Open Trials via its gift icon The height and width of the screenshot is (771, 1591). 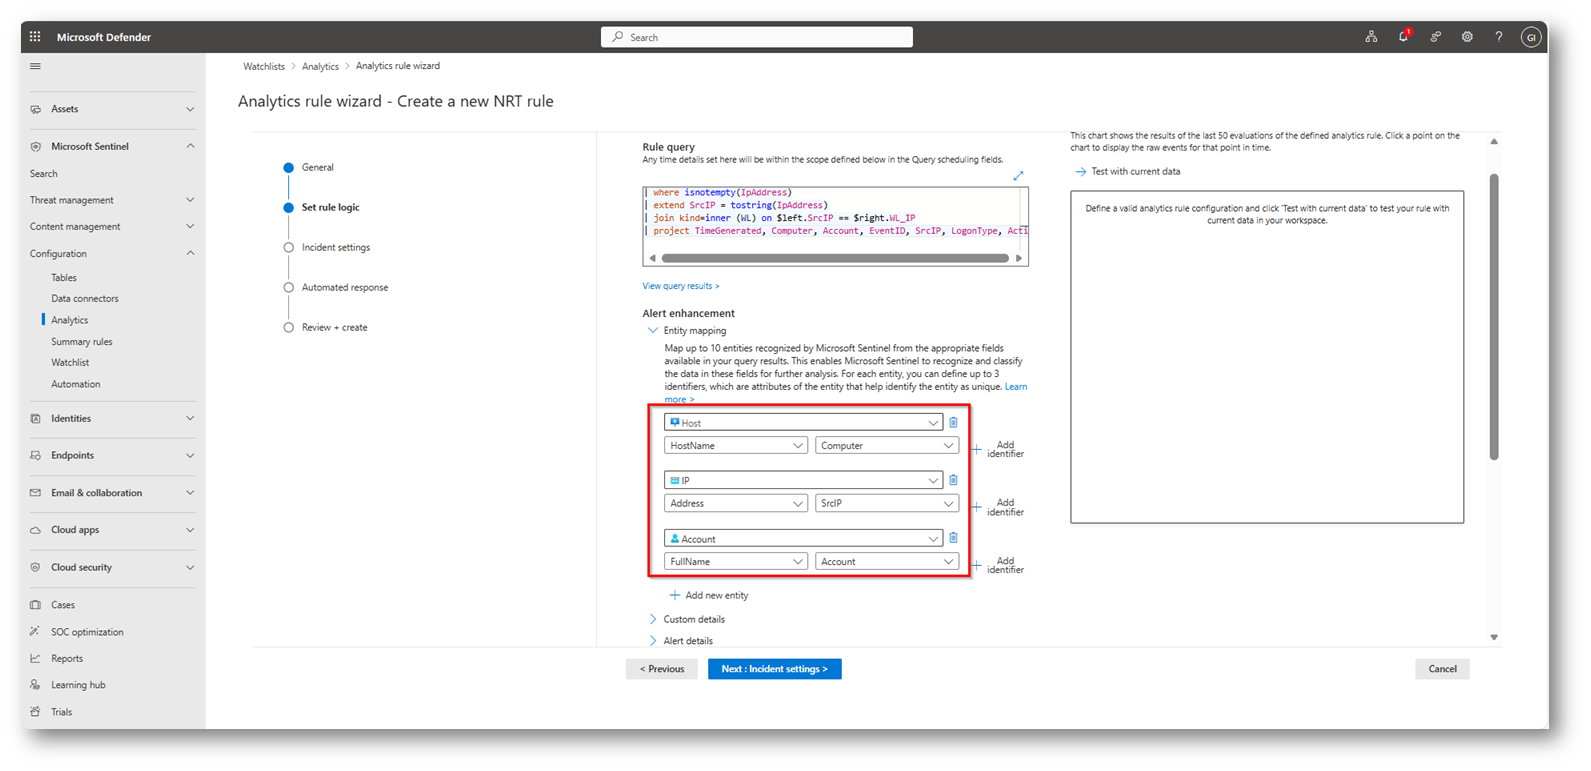(x=35, y=712)
